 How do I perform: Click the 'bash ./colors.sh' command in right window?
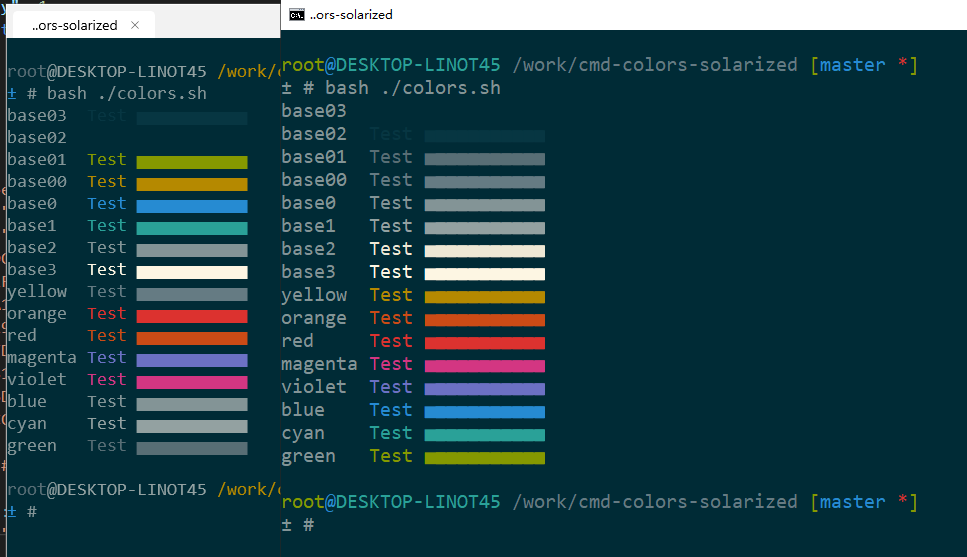413,88
